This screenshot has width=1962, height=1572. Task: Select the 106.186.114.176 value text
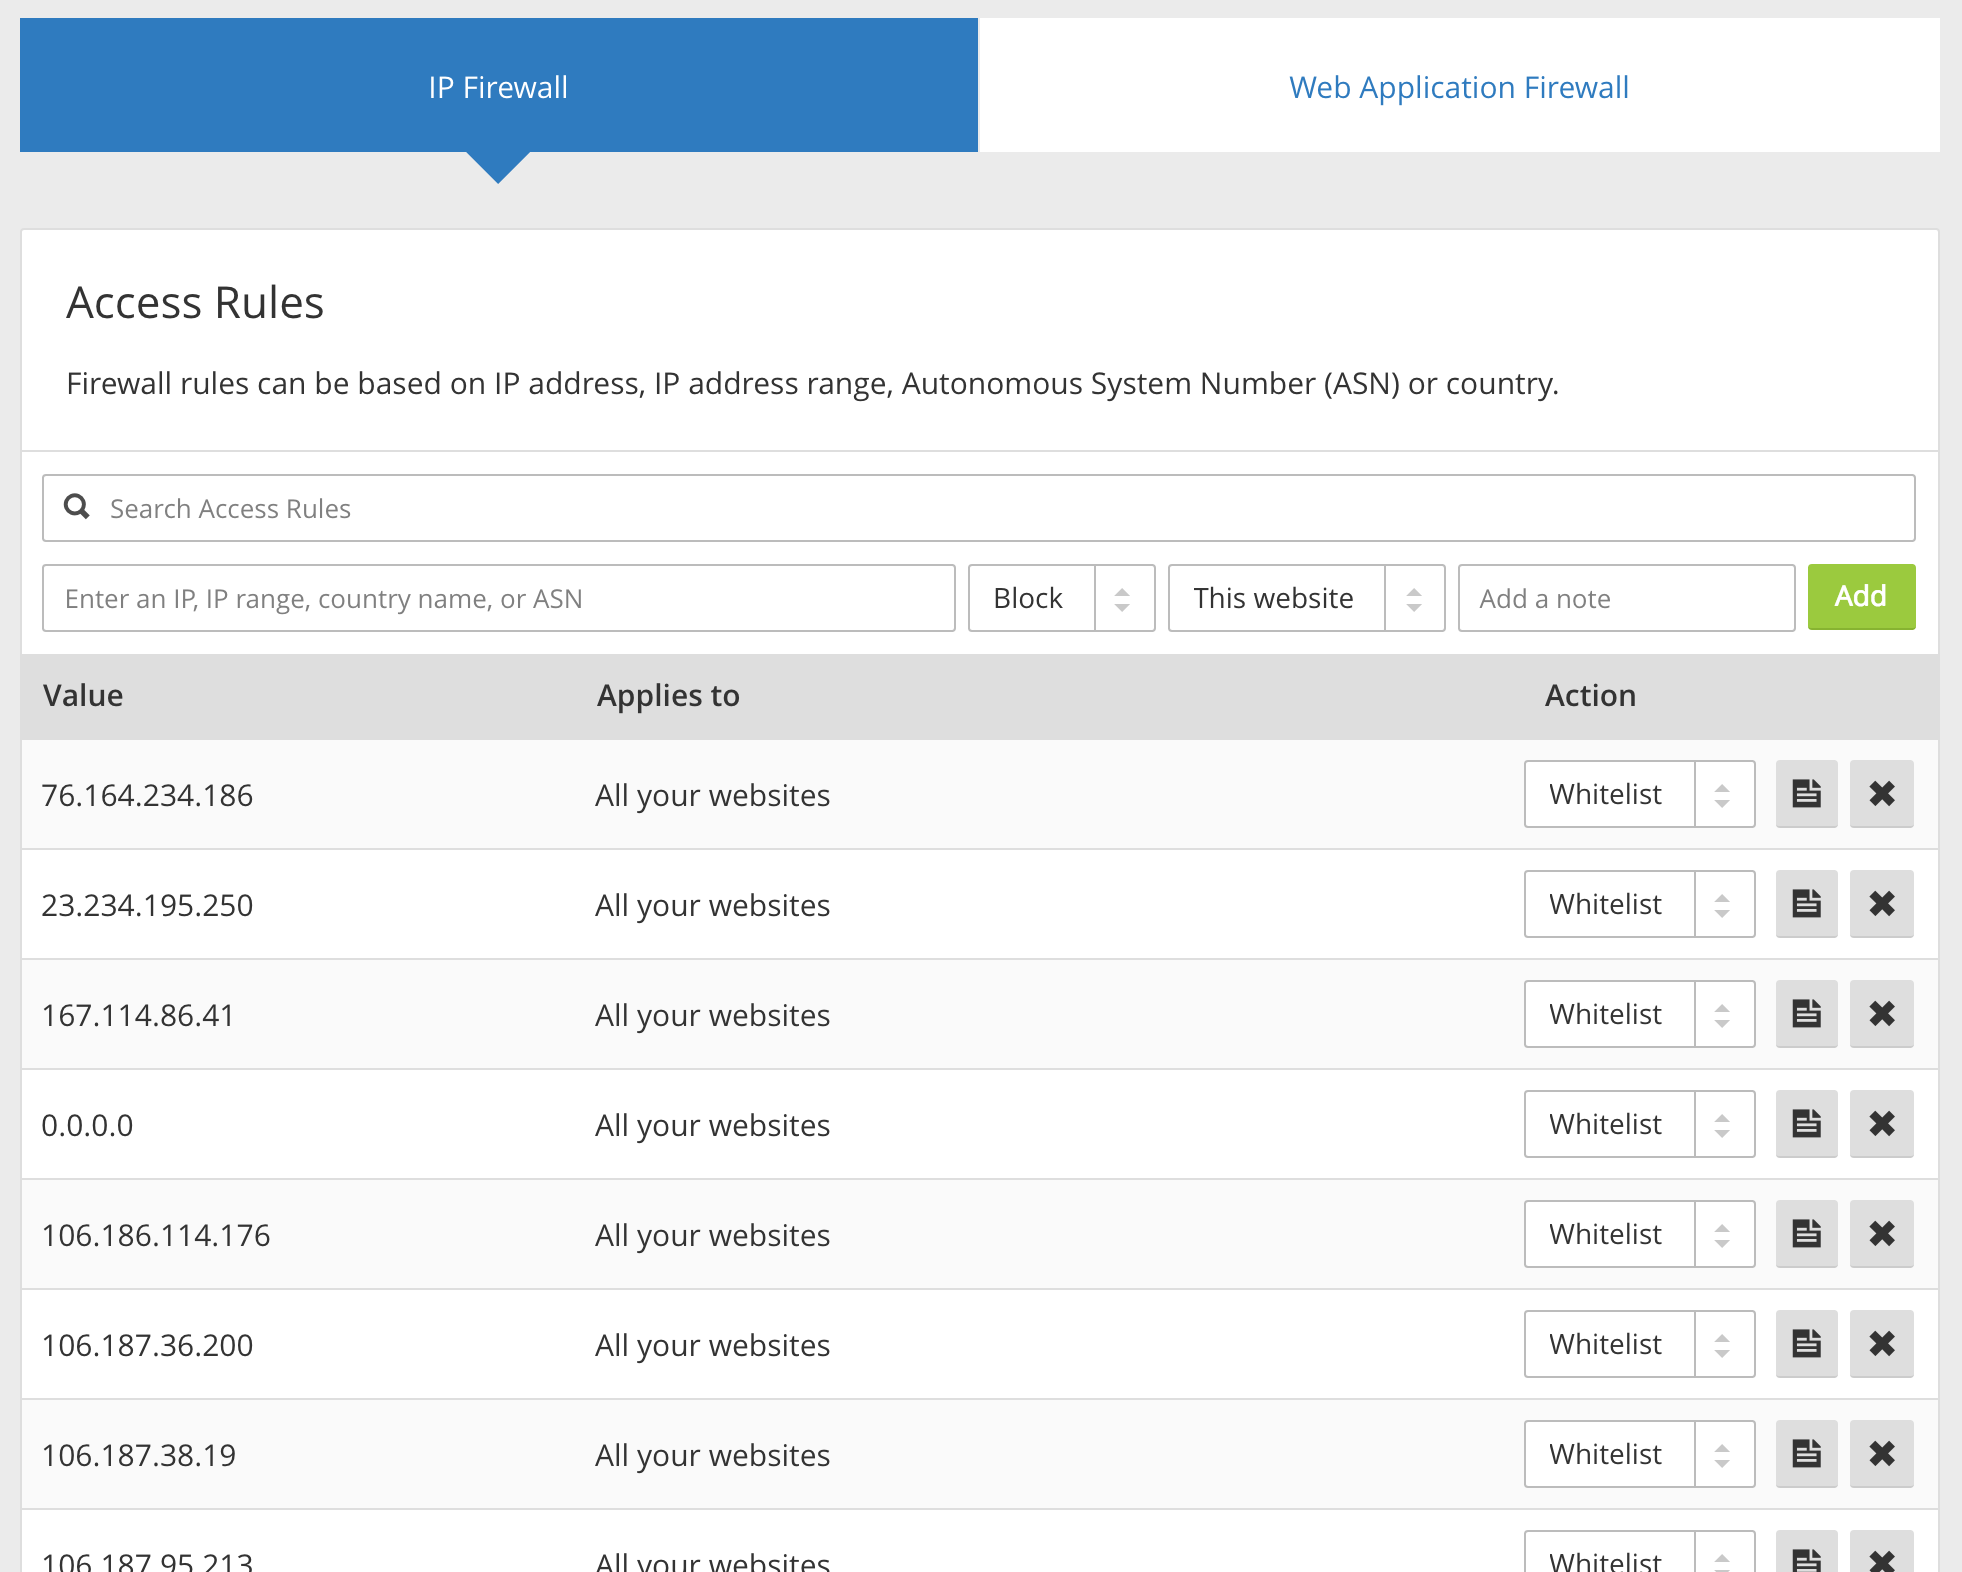(155, 1235)
